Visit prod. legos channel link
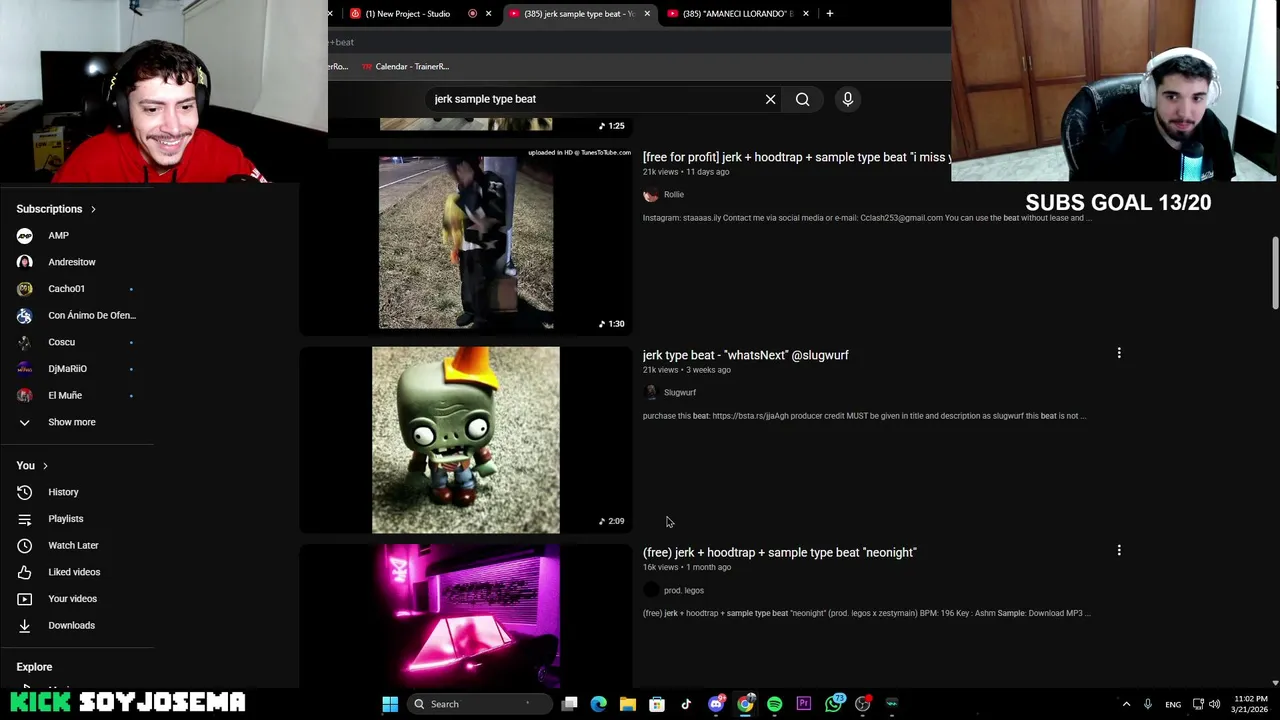The width and height of the screenshot is (1280, 720). point(683,591)
